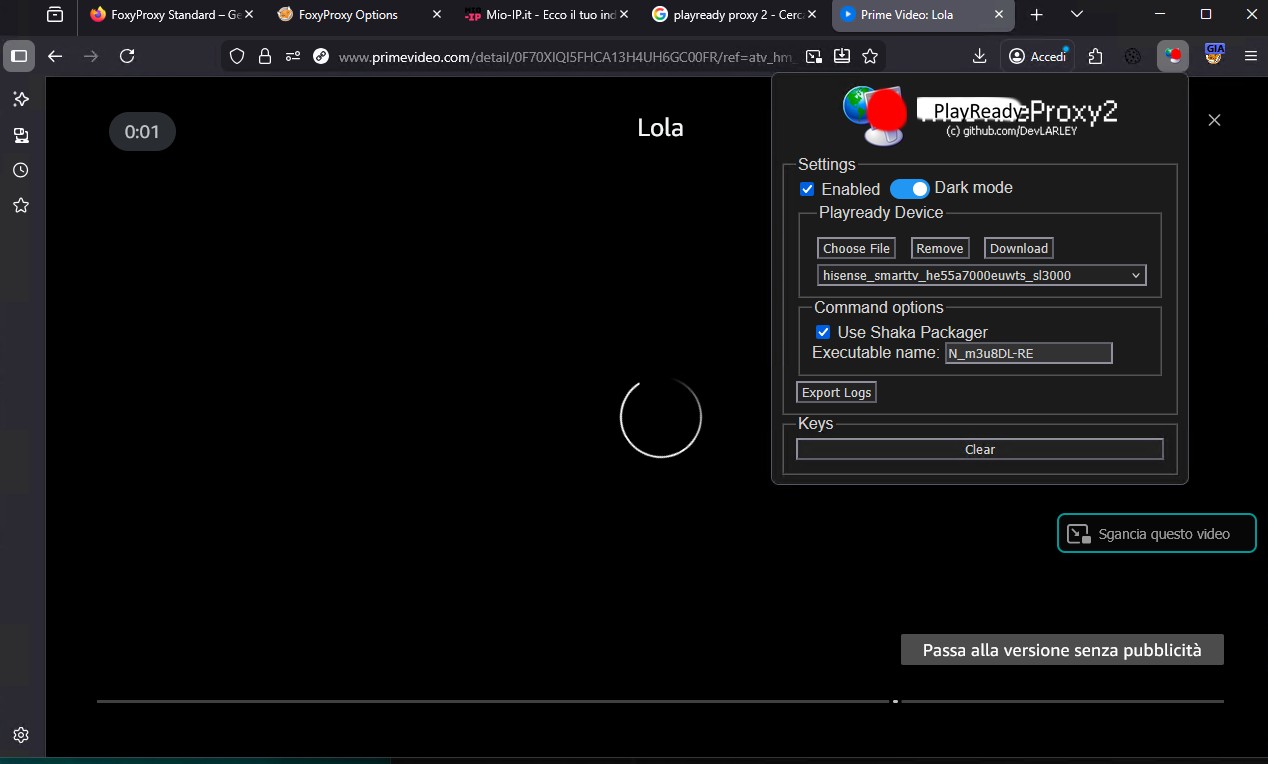
Task: Go back to the previous page
Action: tap(55, 56)
